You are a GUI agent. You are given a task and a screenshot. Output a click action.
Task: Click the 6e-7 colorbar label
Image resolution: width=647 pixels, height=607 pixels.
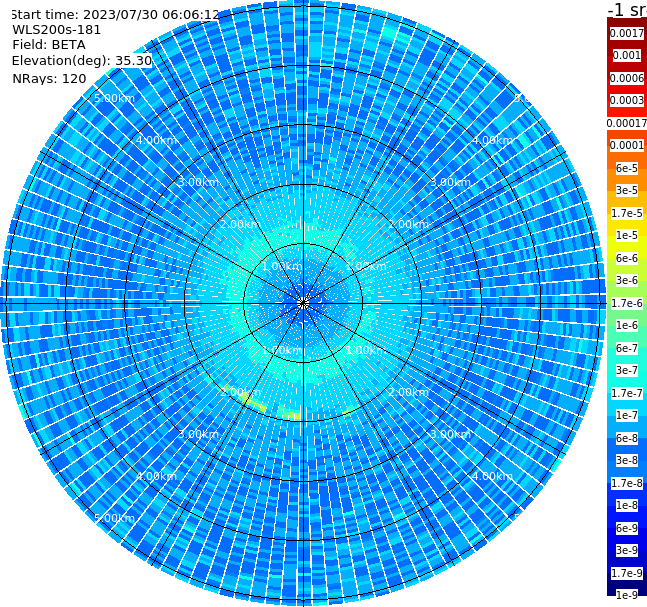(627, 348)
